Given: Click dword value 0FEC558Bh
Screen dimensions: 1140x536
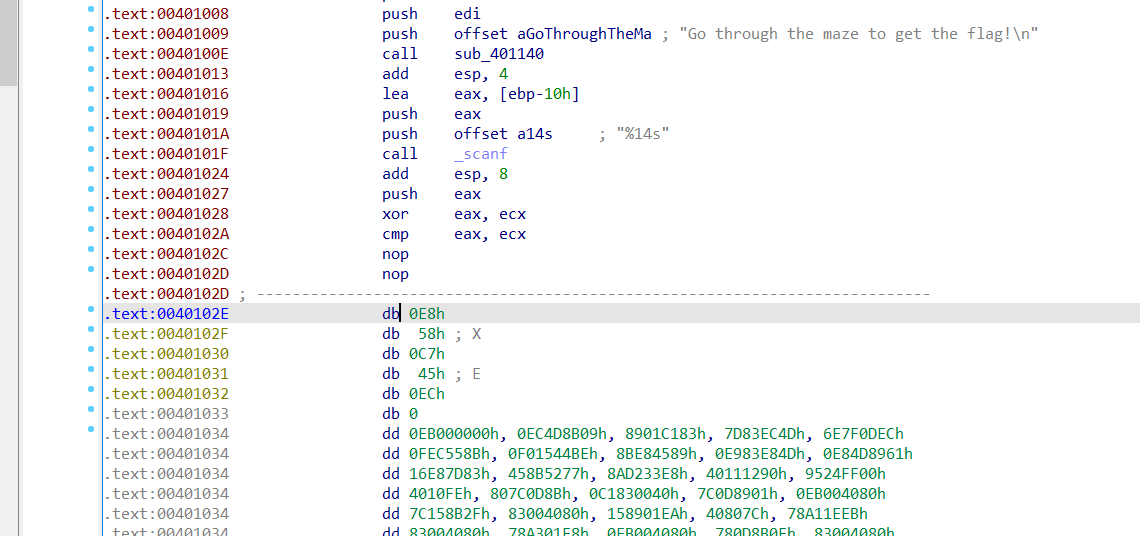Looking at the screenshot, I should pos(454,454).
